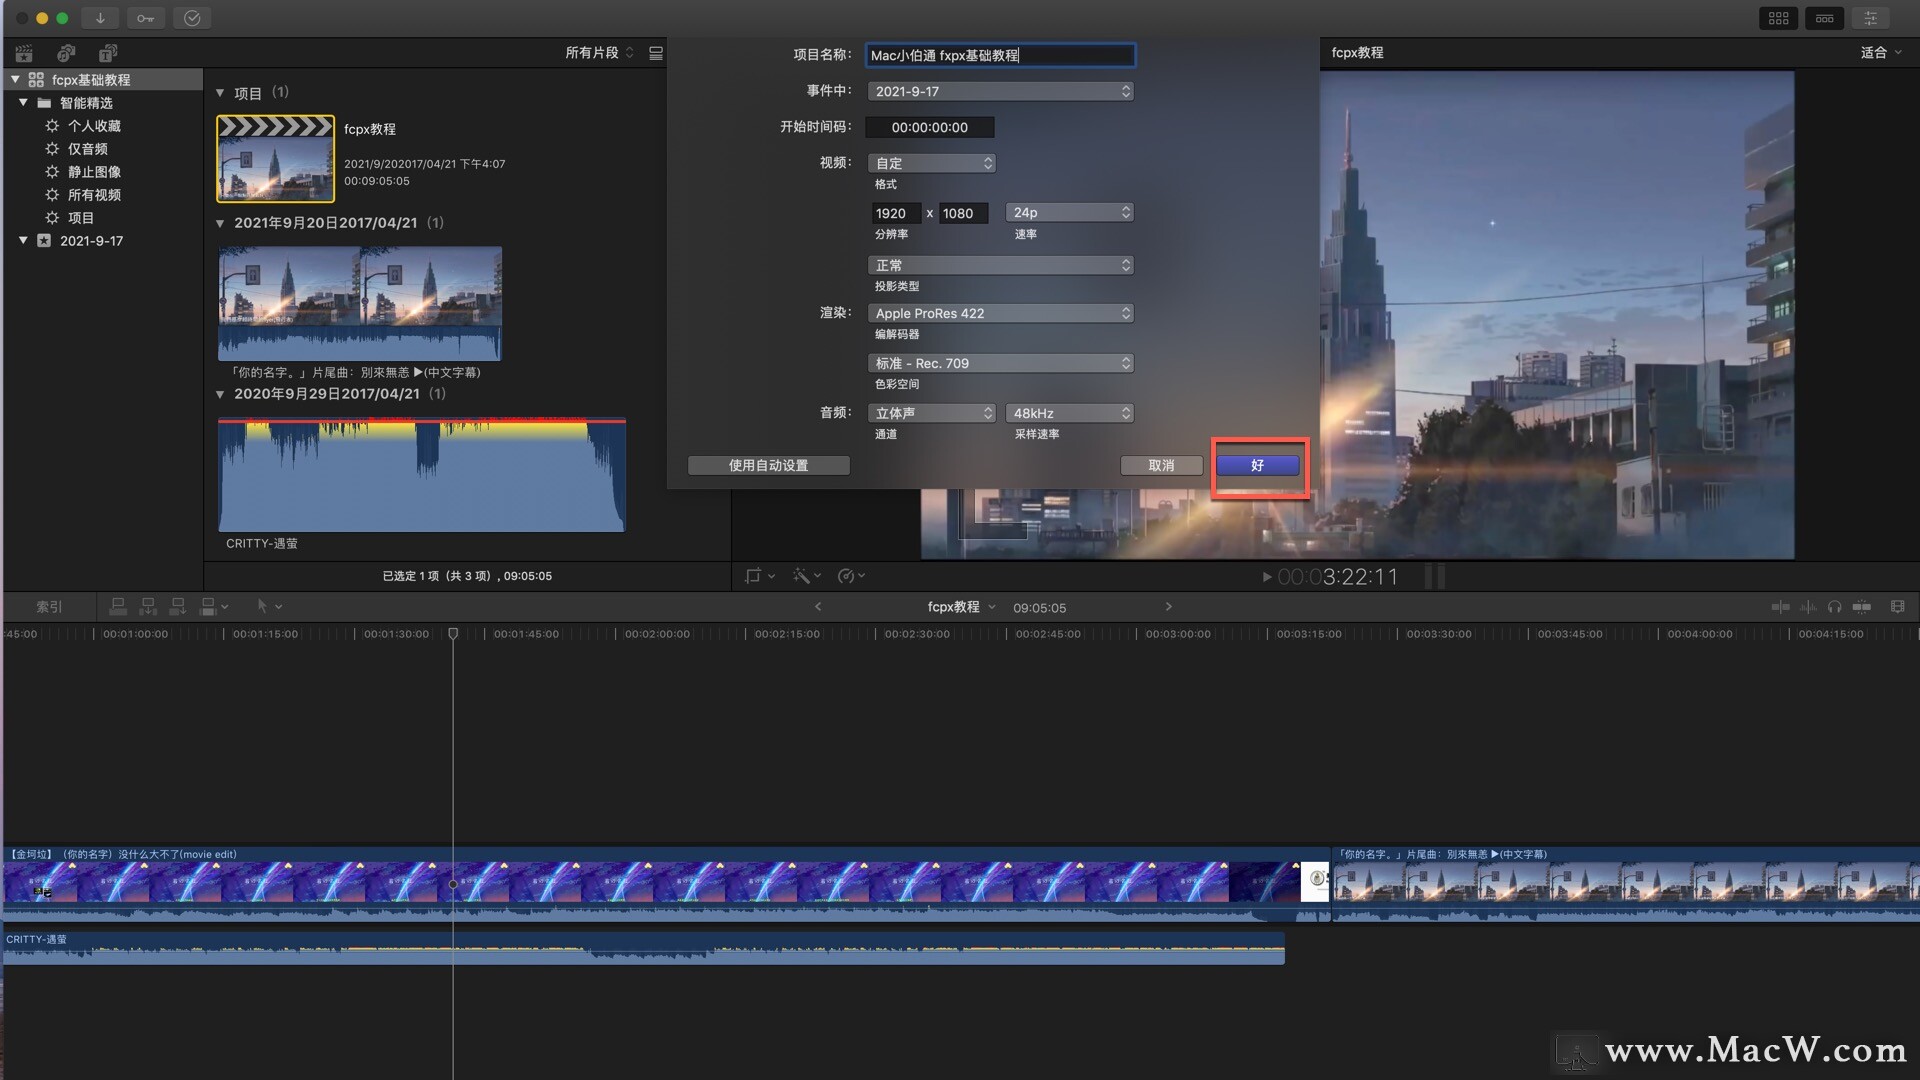Toggle the browser grid view button
This screenshot has width=1920, height=1080.
(1778, 18)
